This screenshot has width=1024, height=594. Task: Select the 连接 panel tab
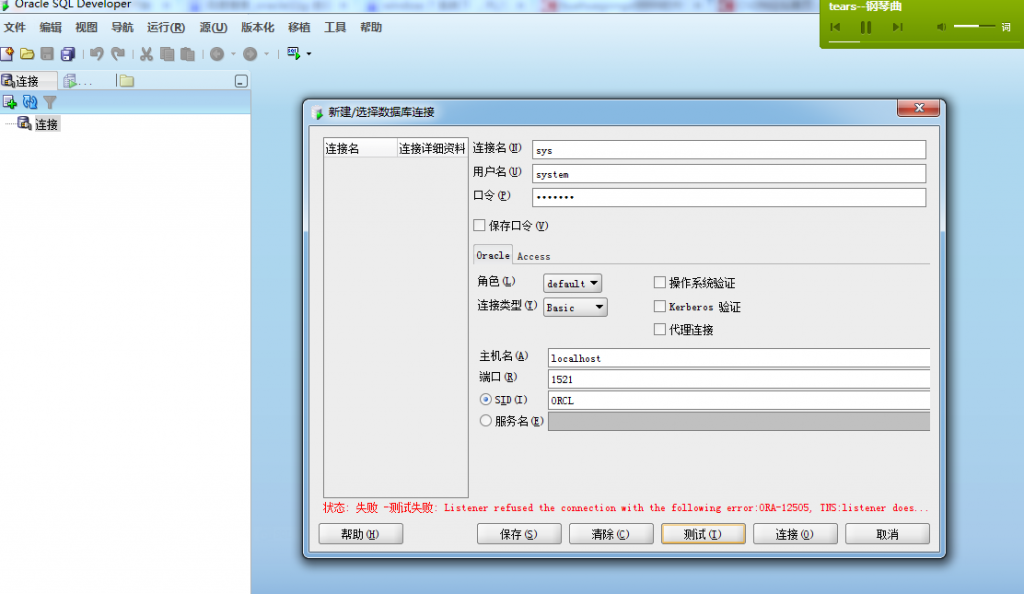coord(28,81)
